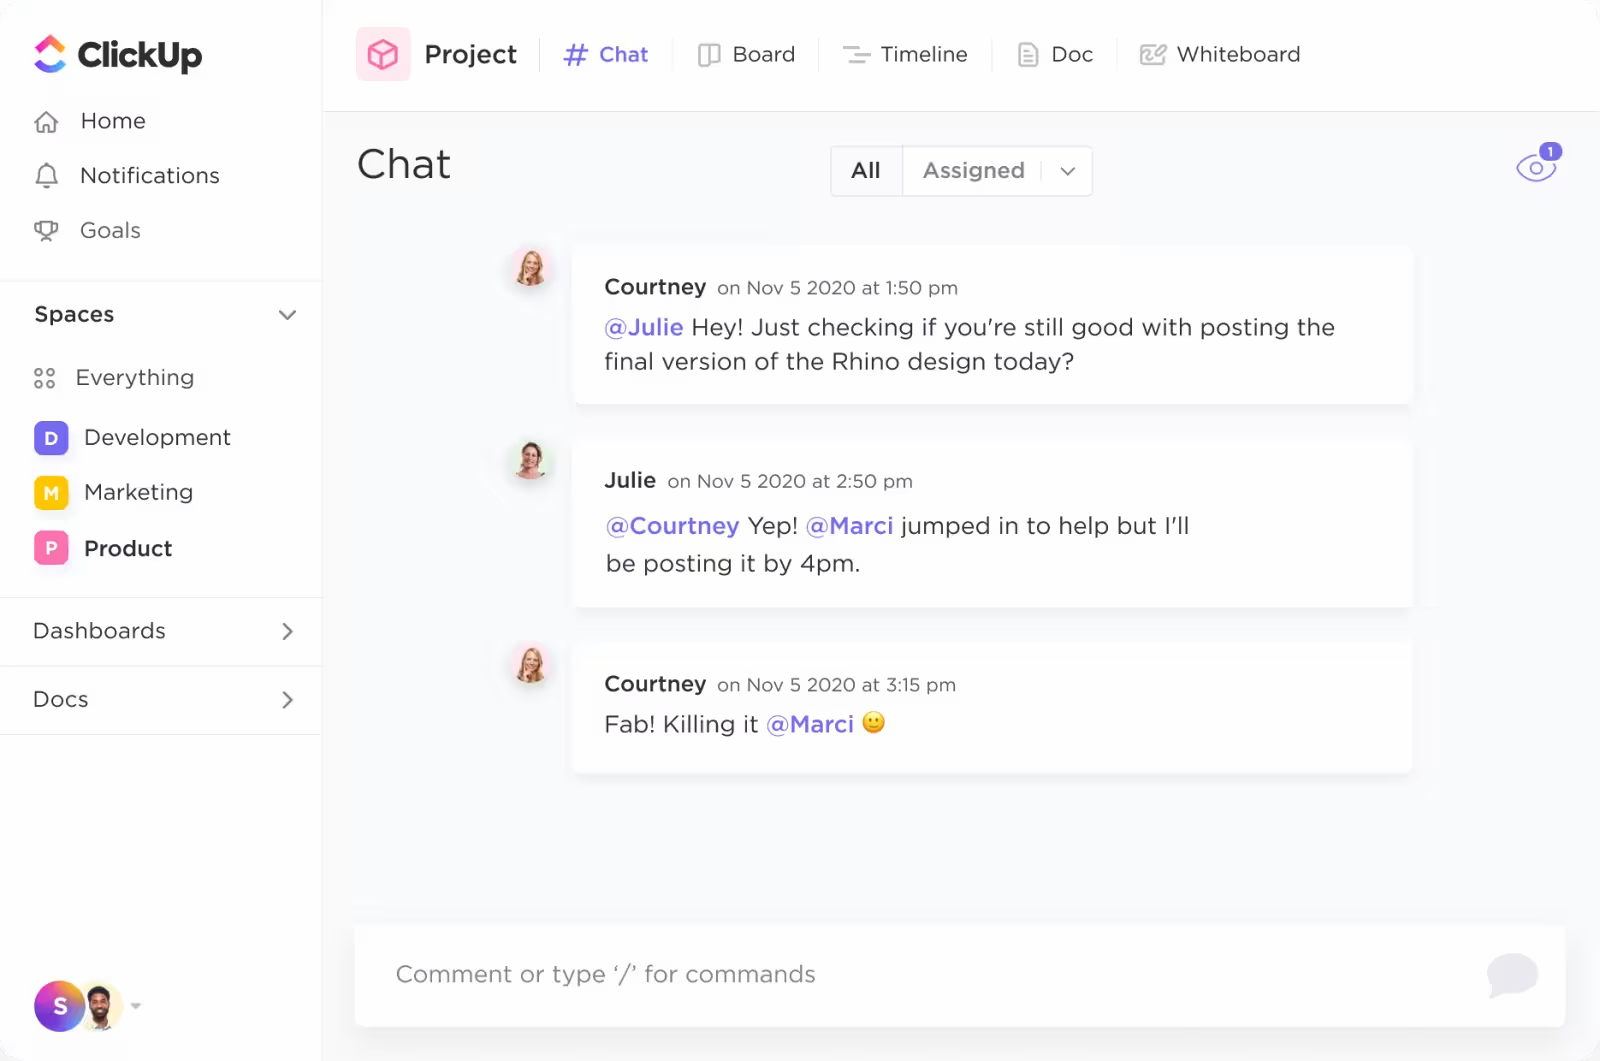Screen dimensions: 1600x1061
Task: Open the Timeline tab
Action: [905, 54]
